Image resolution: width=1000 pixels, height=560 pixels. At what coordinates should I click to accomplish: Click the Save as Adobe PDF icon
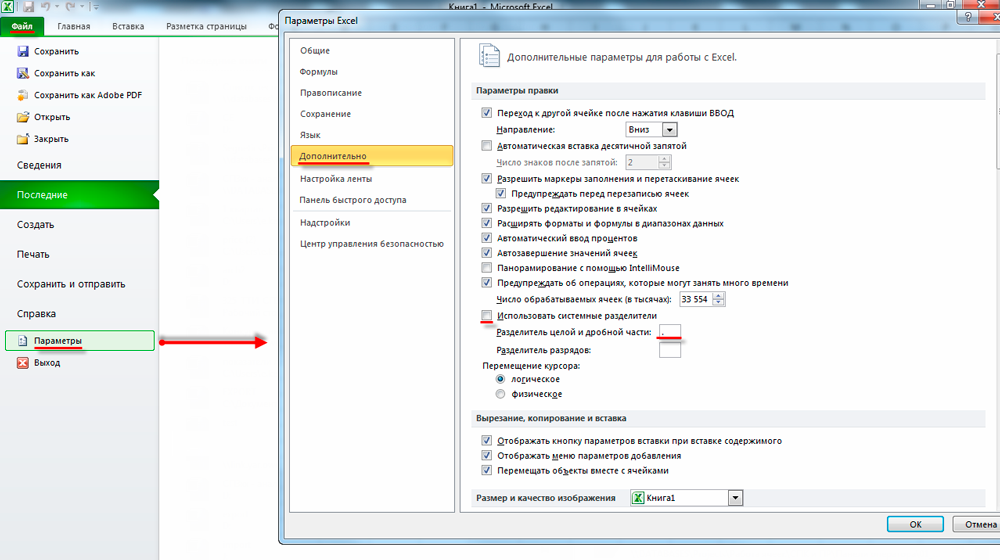coord(23,95)
